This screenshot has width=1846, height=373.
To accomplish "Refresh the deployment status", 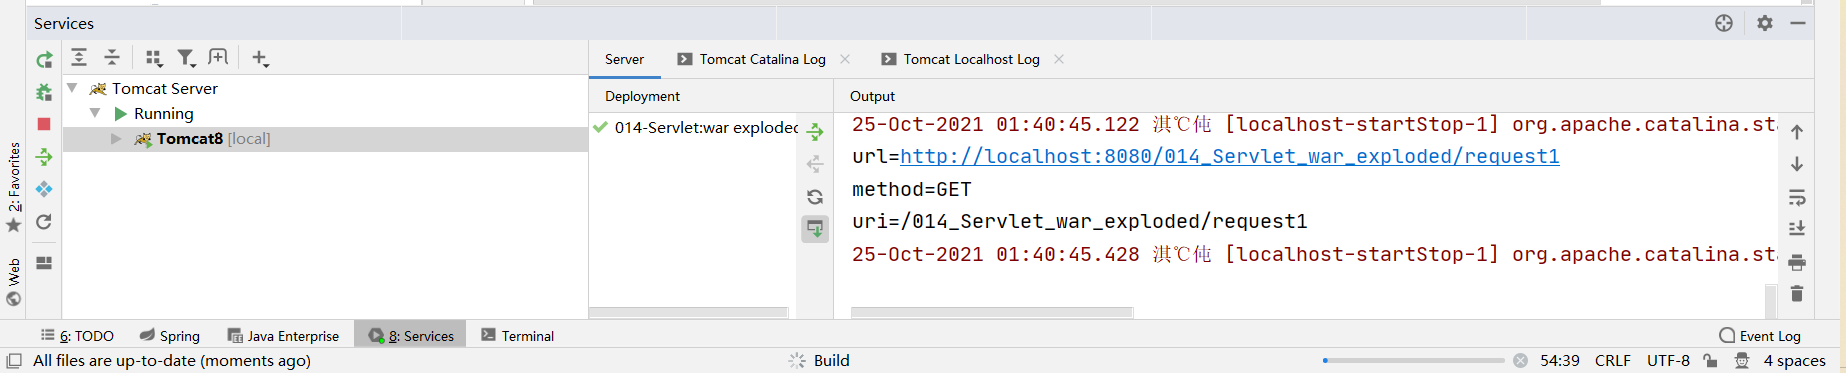I will coord(815,197).
